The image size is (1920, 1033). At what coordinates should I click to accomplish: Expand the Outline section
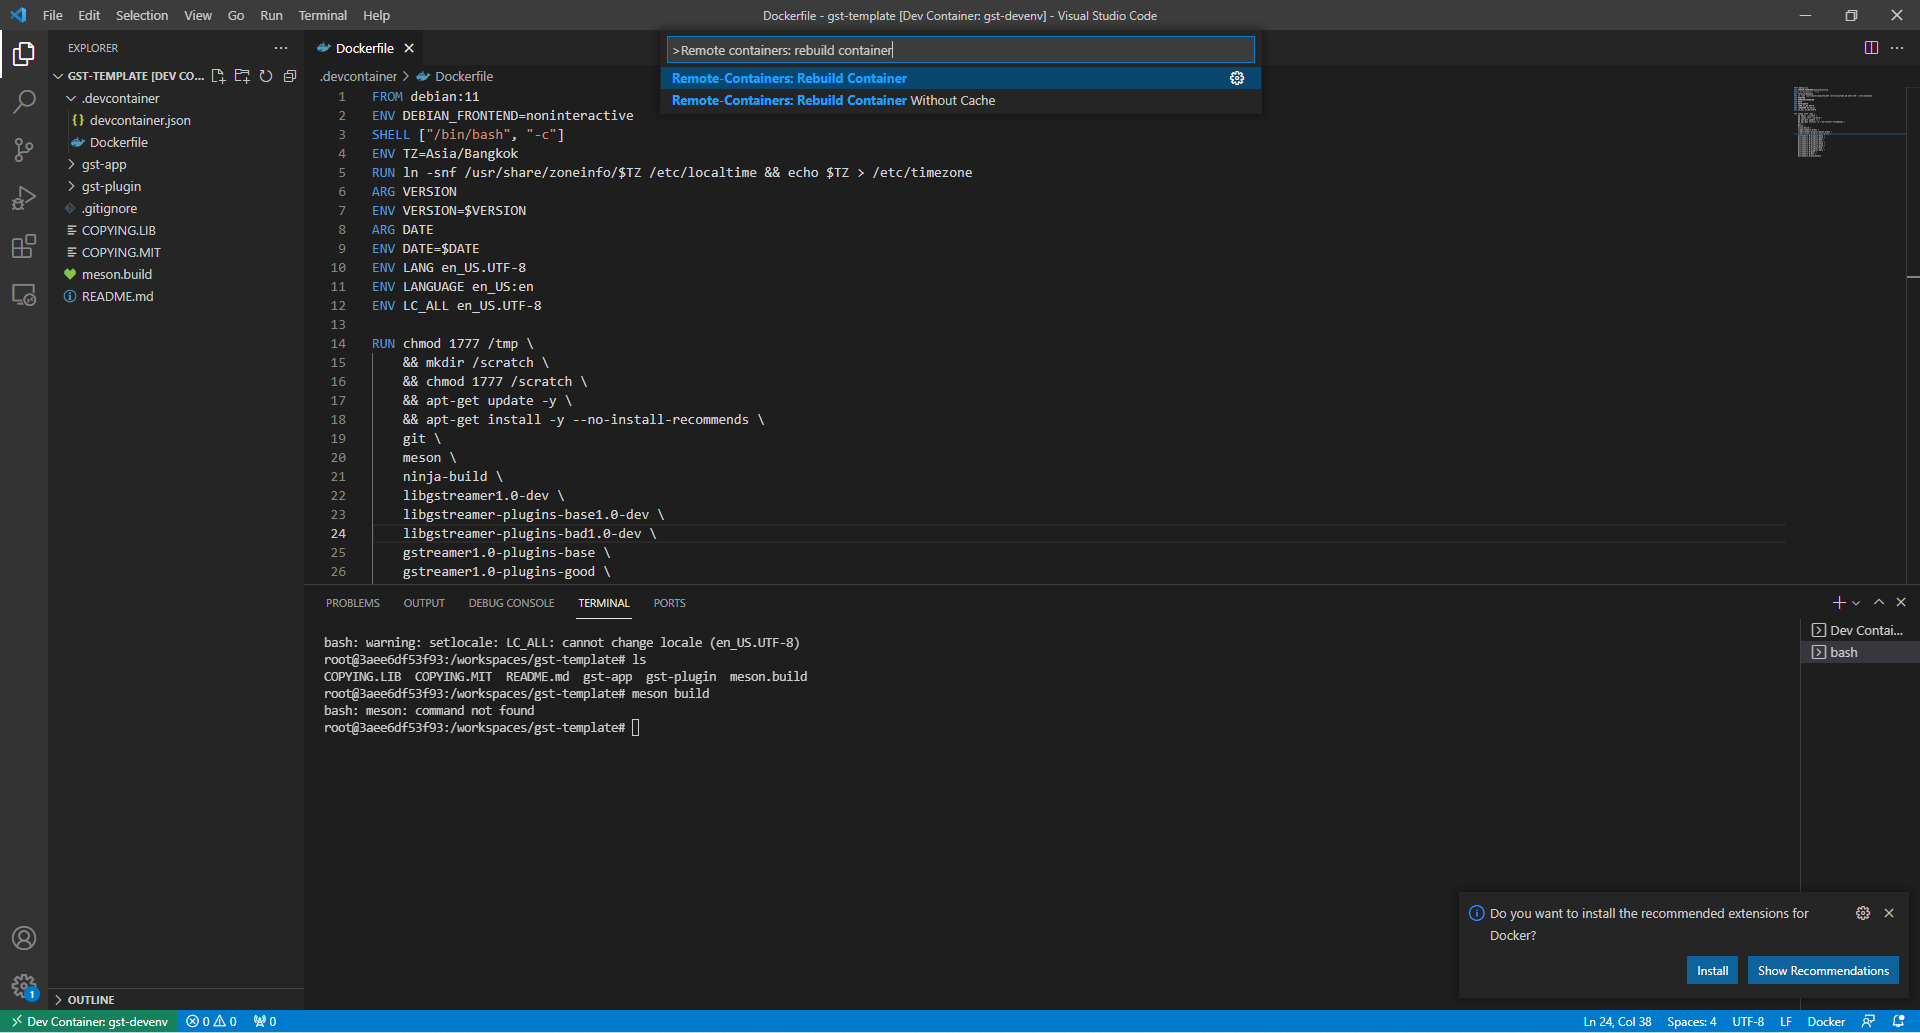pyautogui.click(x=91, y=1000)
